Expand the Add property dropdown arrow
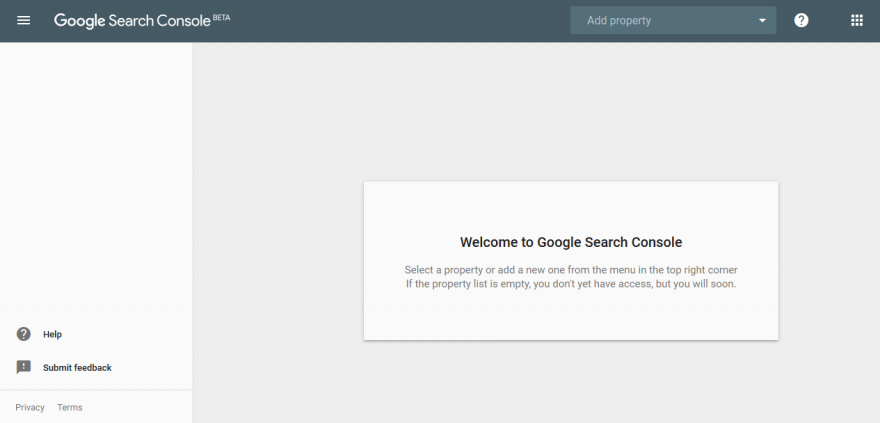Image resolution: width=880 pixels, height=423 pixels. (762, 21)
